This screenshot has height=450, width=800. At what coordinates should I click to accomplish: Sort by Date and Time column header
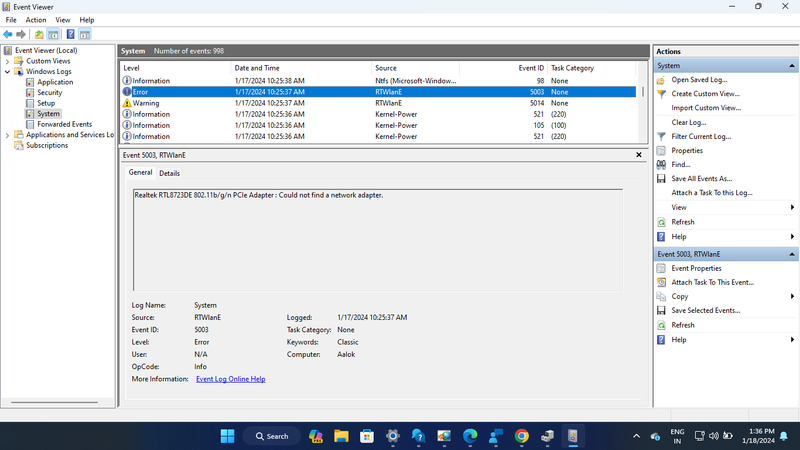(x=301, y=68)
